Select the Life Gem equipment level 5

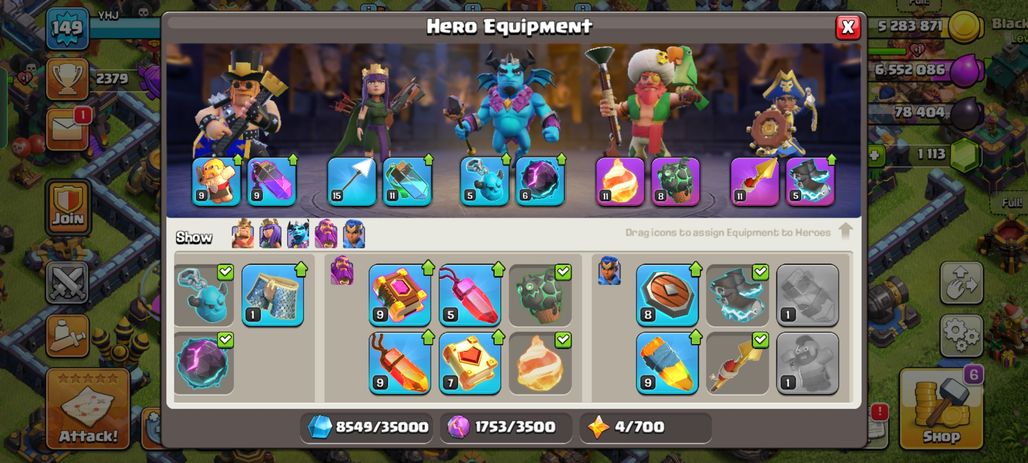pyautogui.click(x=469, y=294)
